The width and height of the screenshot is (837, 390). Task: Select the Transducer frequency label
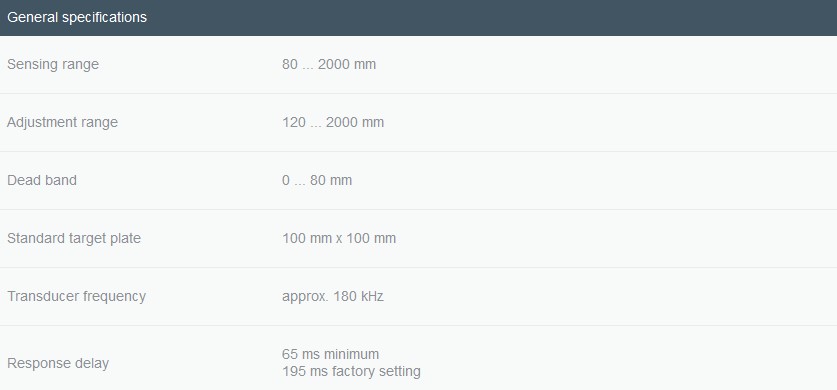[x=76, y=296]
